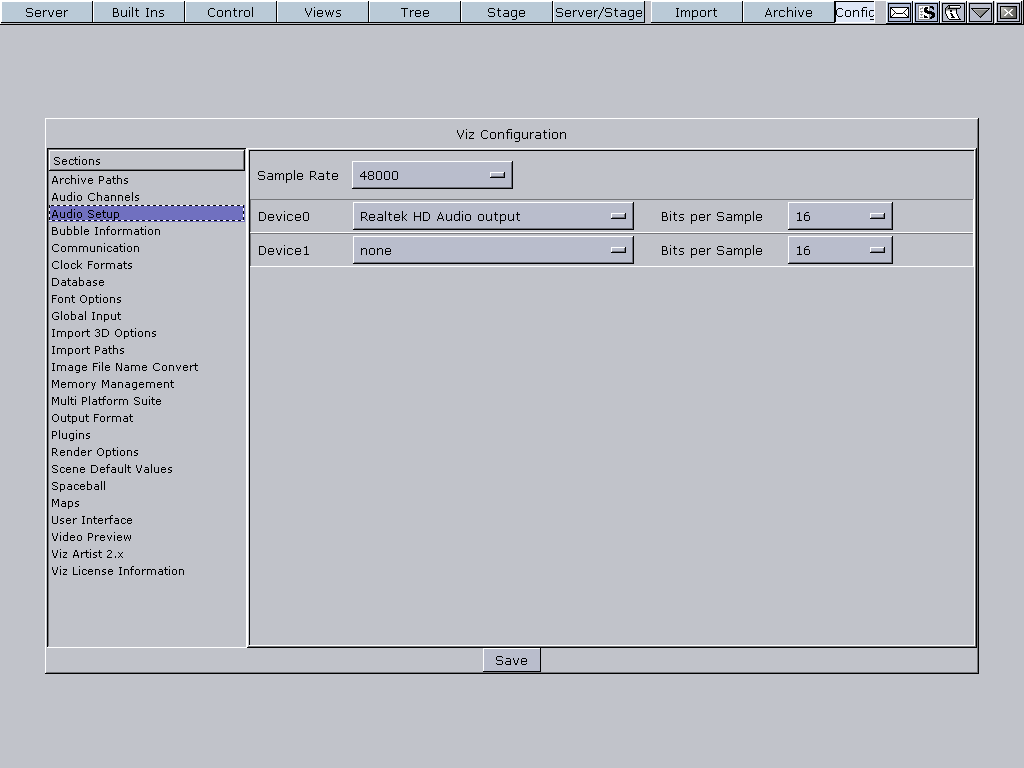Open the Memory Management section
Viewport: 1024px width, 768px height.
pos(112,384)
